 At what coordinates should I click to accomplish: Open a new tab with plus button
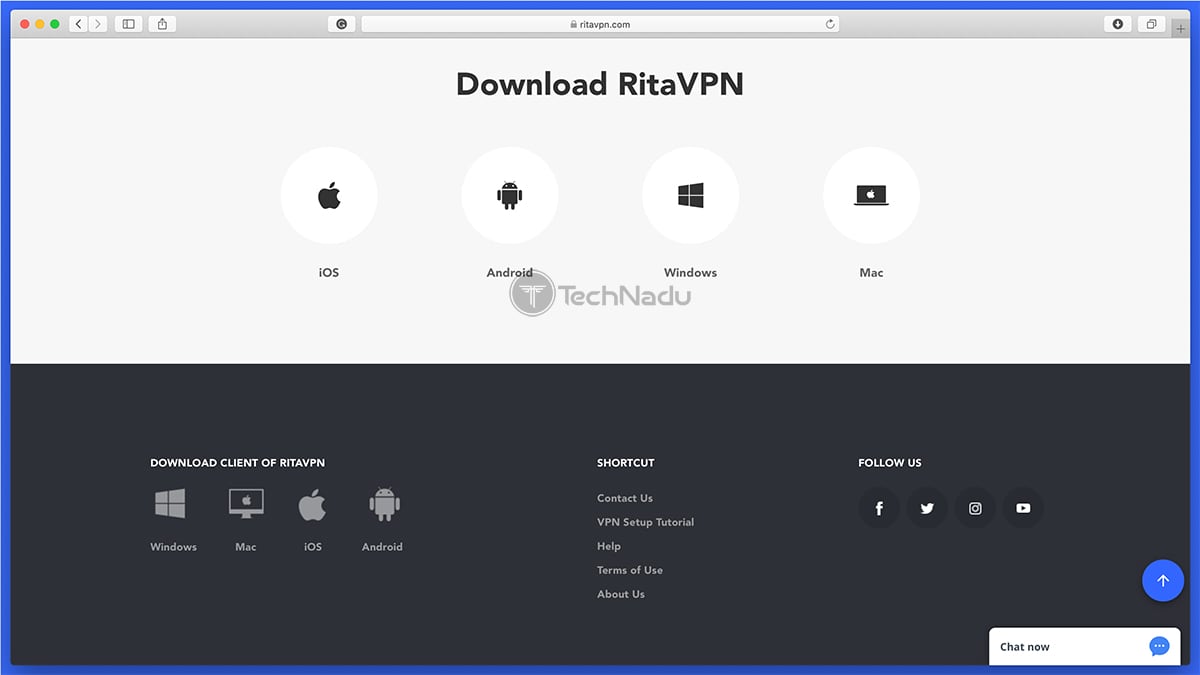(1181, 28)
